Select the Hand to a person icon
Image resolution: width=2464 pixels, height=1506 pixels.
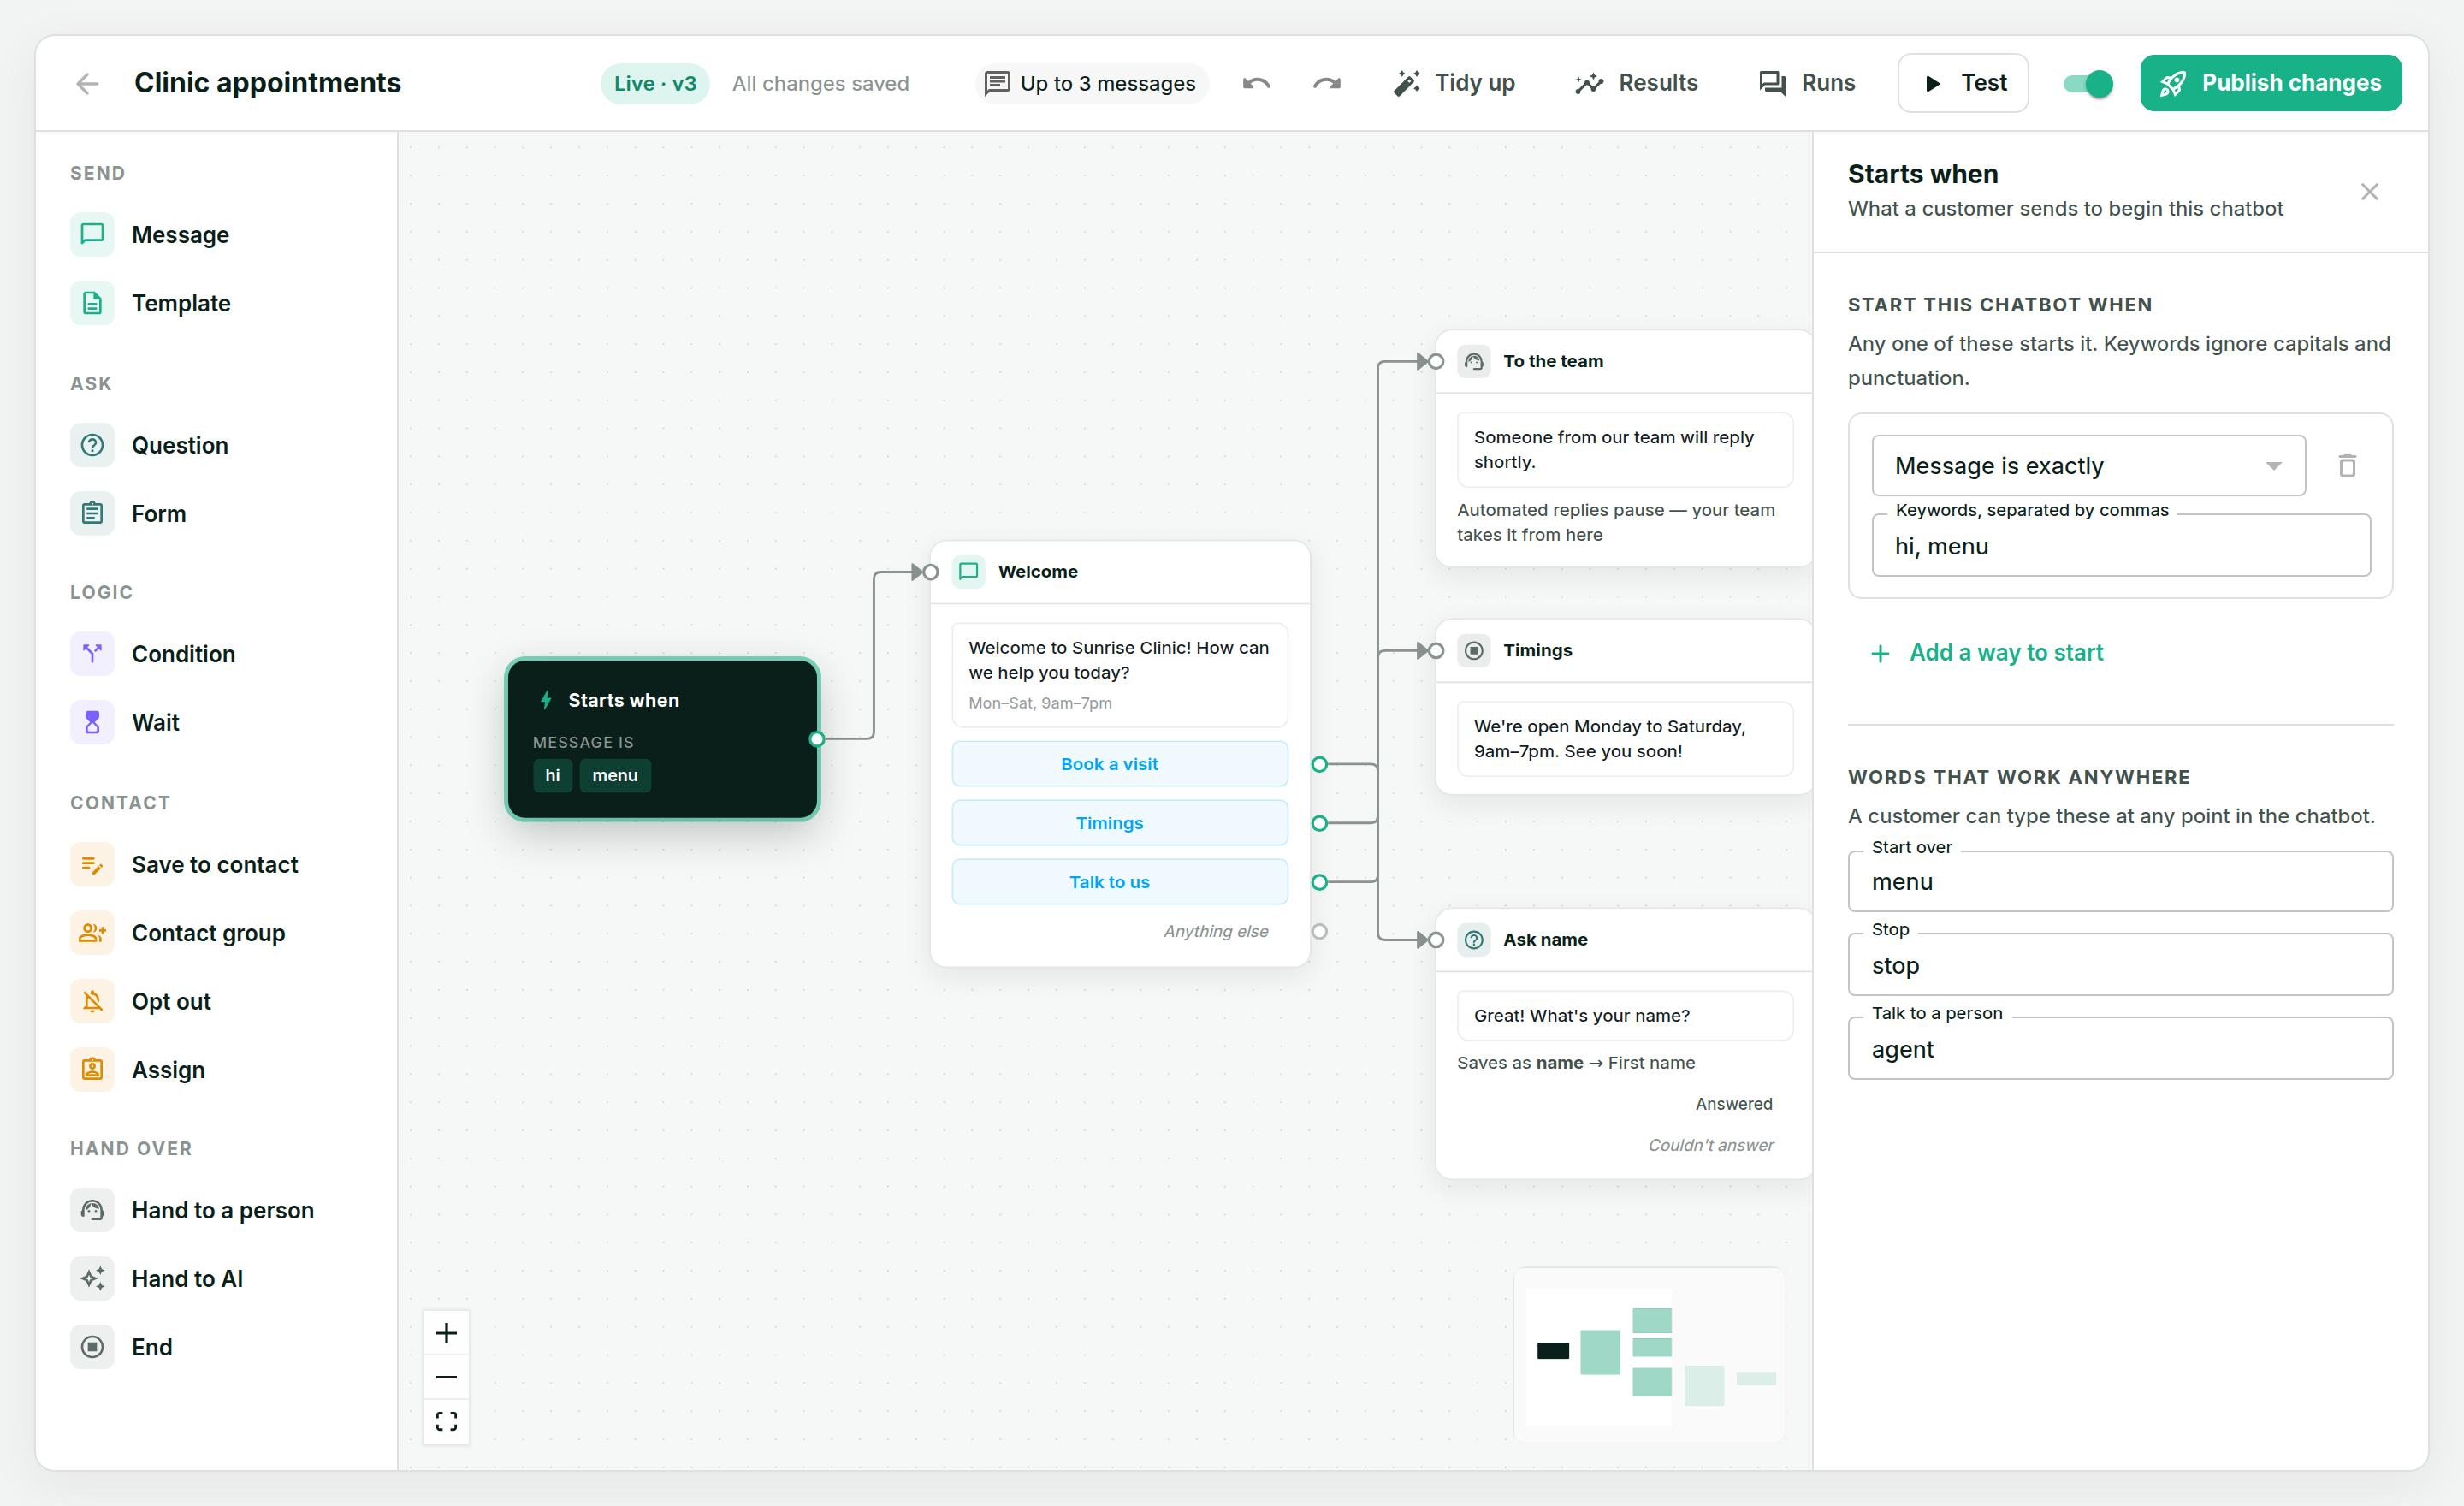coord(92,1210)
